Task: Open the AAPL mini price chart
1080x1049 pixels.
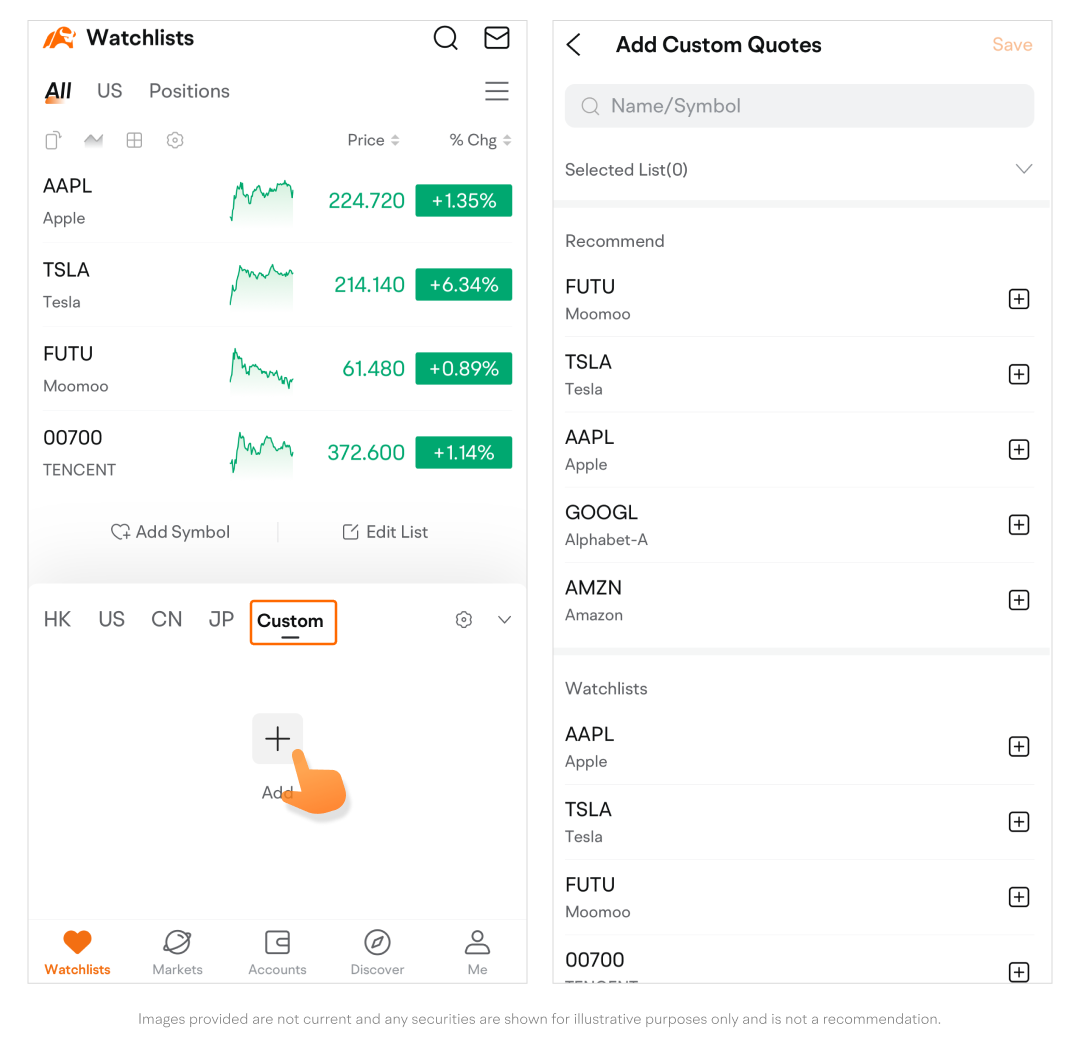Action: click(x=261, y=201)
